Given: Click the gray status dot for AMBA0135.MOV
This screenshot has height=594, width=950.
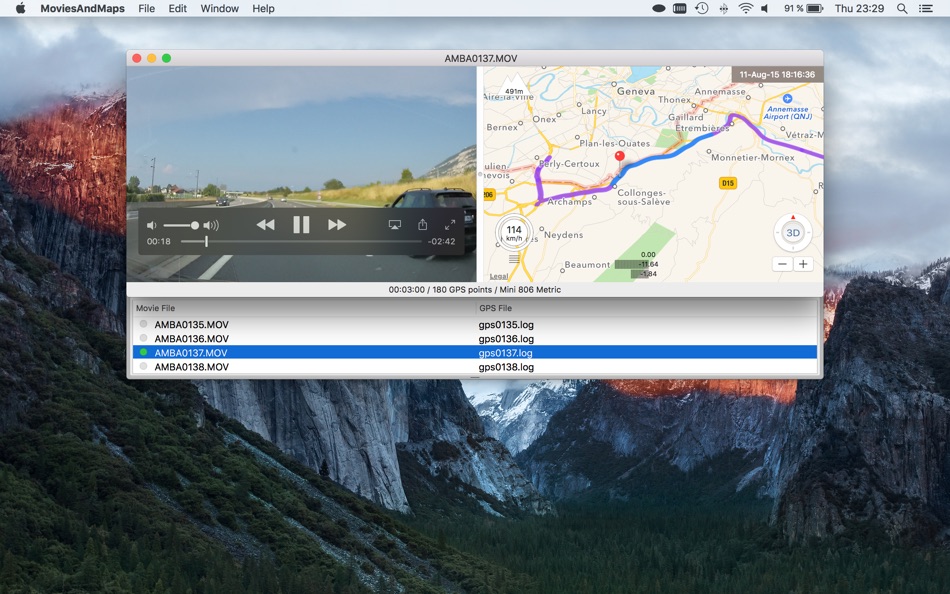Looking at the screenshot, I should (144, 324).
